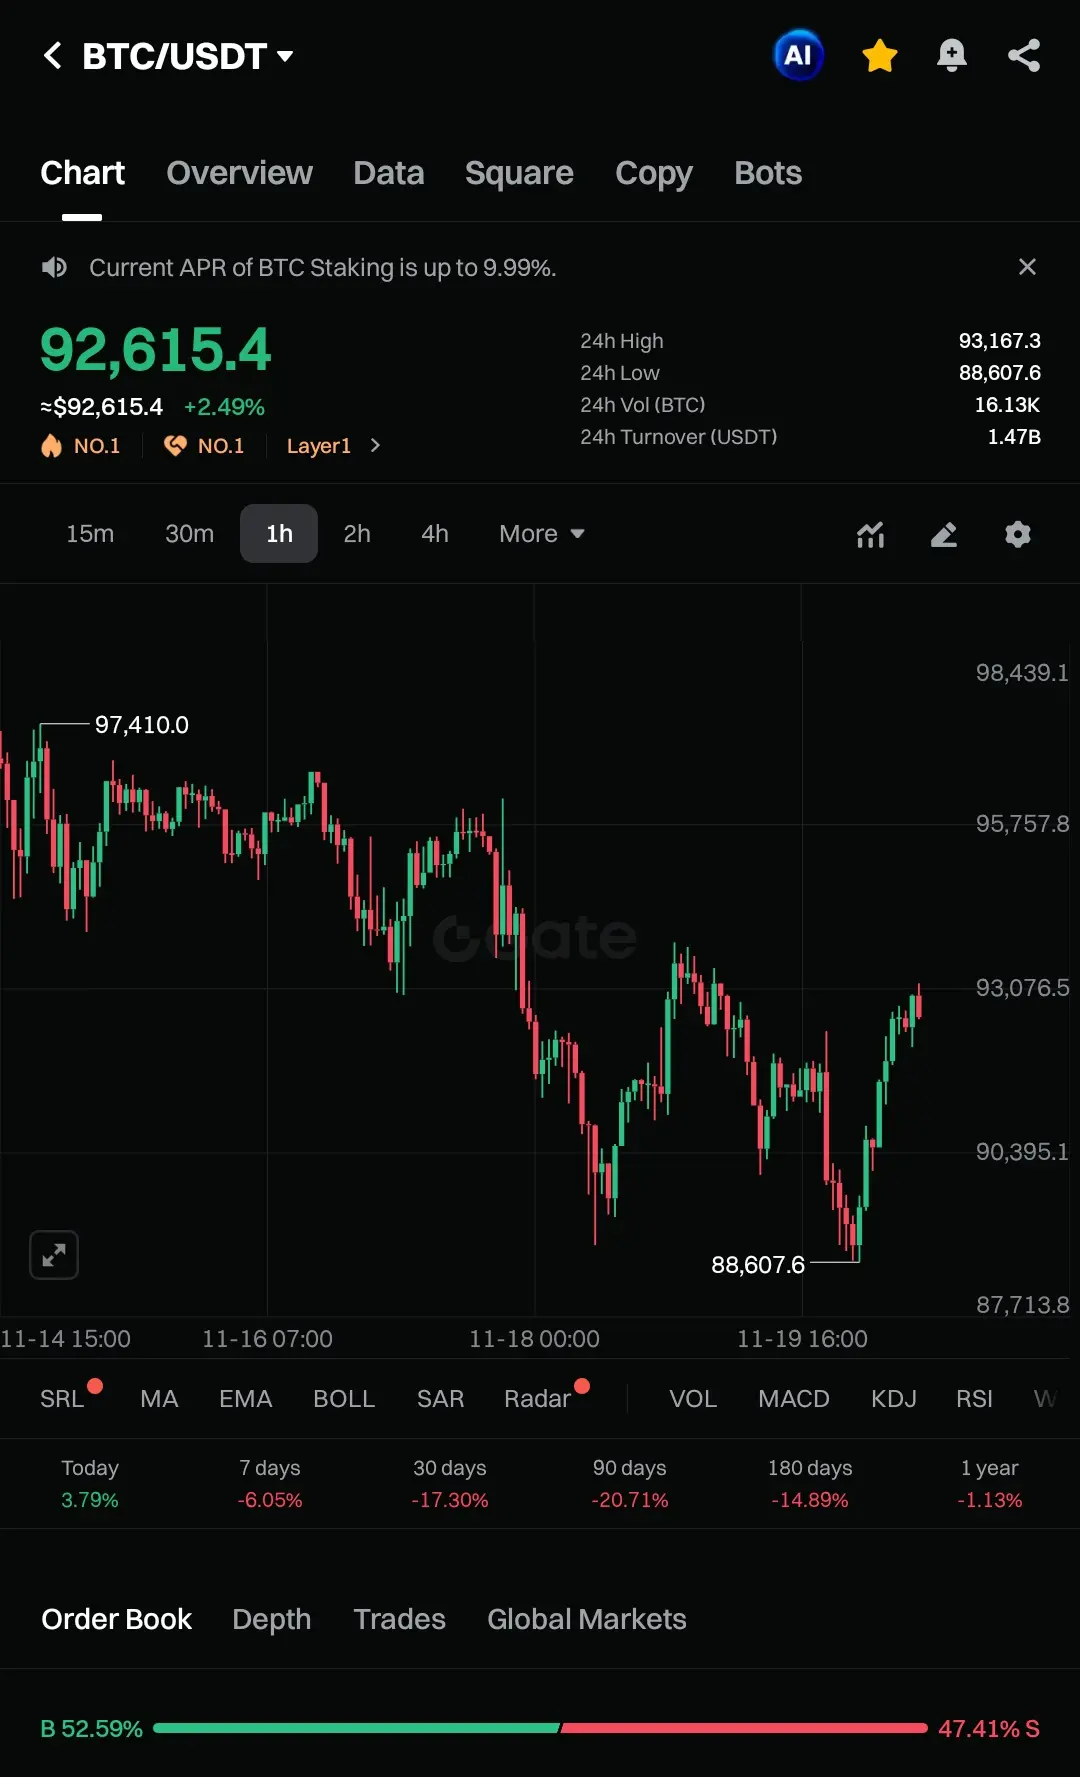The width and height of the screenshot is (1080, 1777).
Task: Open the Square tab
Action: pos(519,173)
